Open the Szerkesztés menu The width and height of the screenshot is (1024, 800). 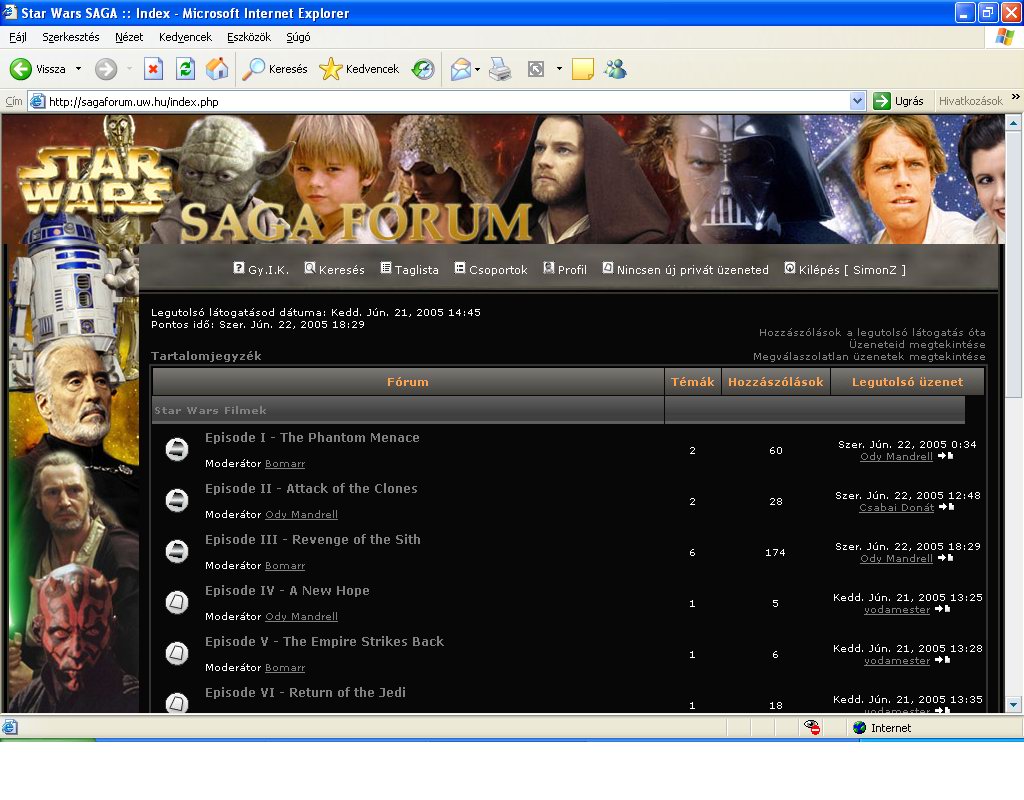pos(71,37)
